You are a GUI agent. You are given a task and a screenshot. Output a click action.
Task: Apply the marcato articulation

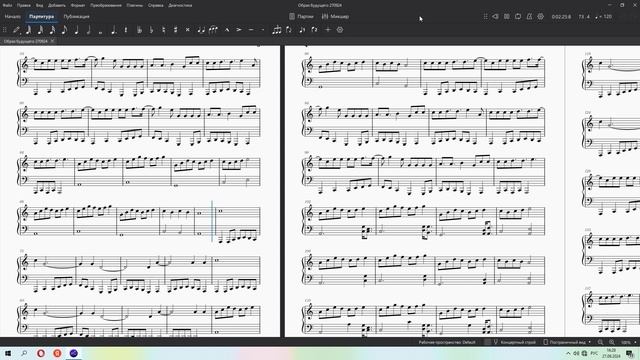tap(227, 29)
